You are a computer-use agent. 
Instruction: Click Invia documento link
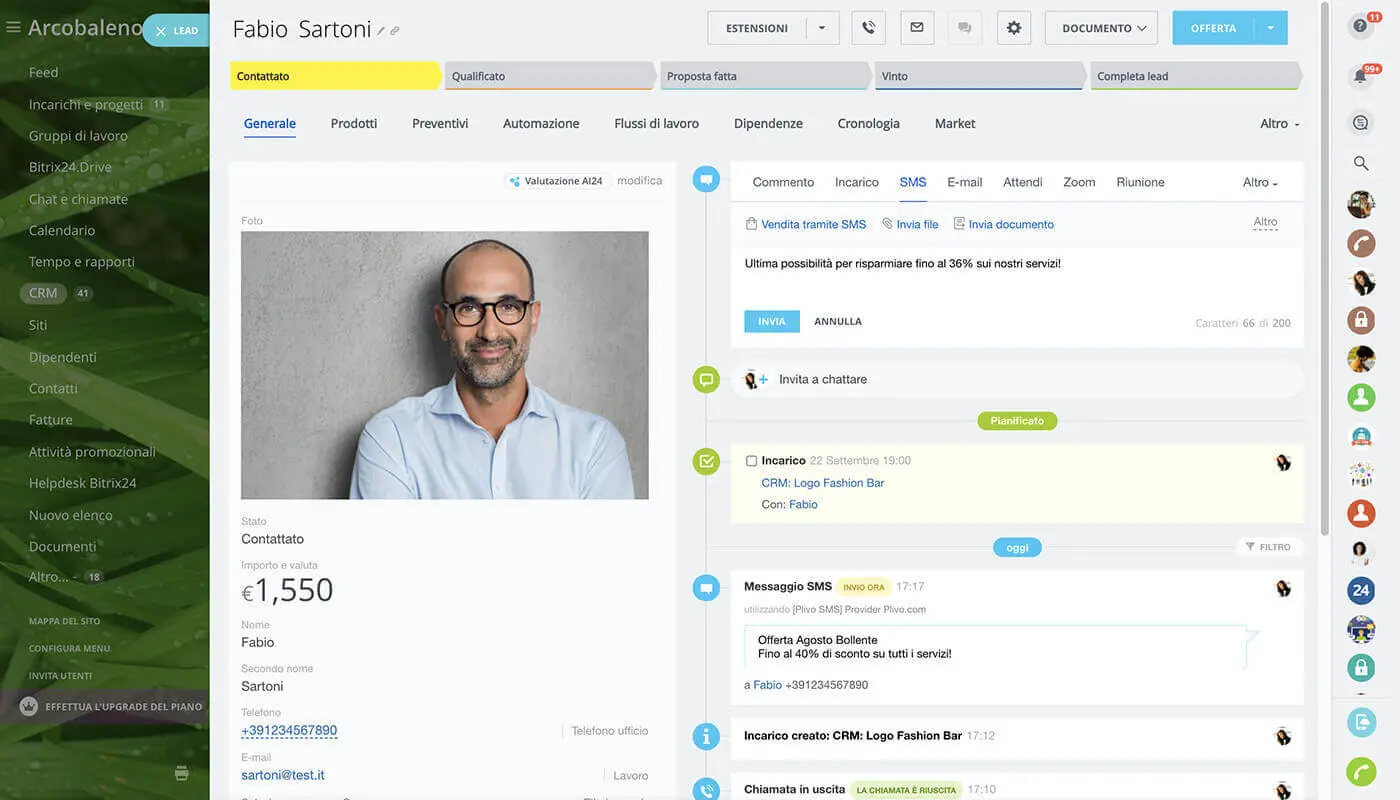1011,225
